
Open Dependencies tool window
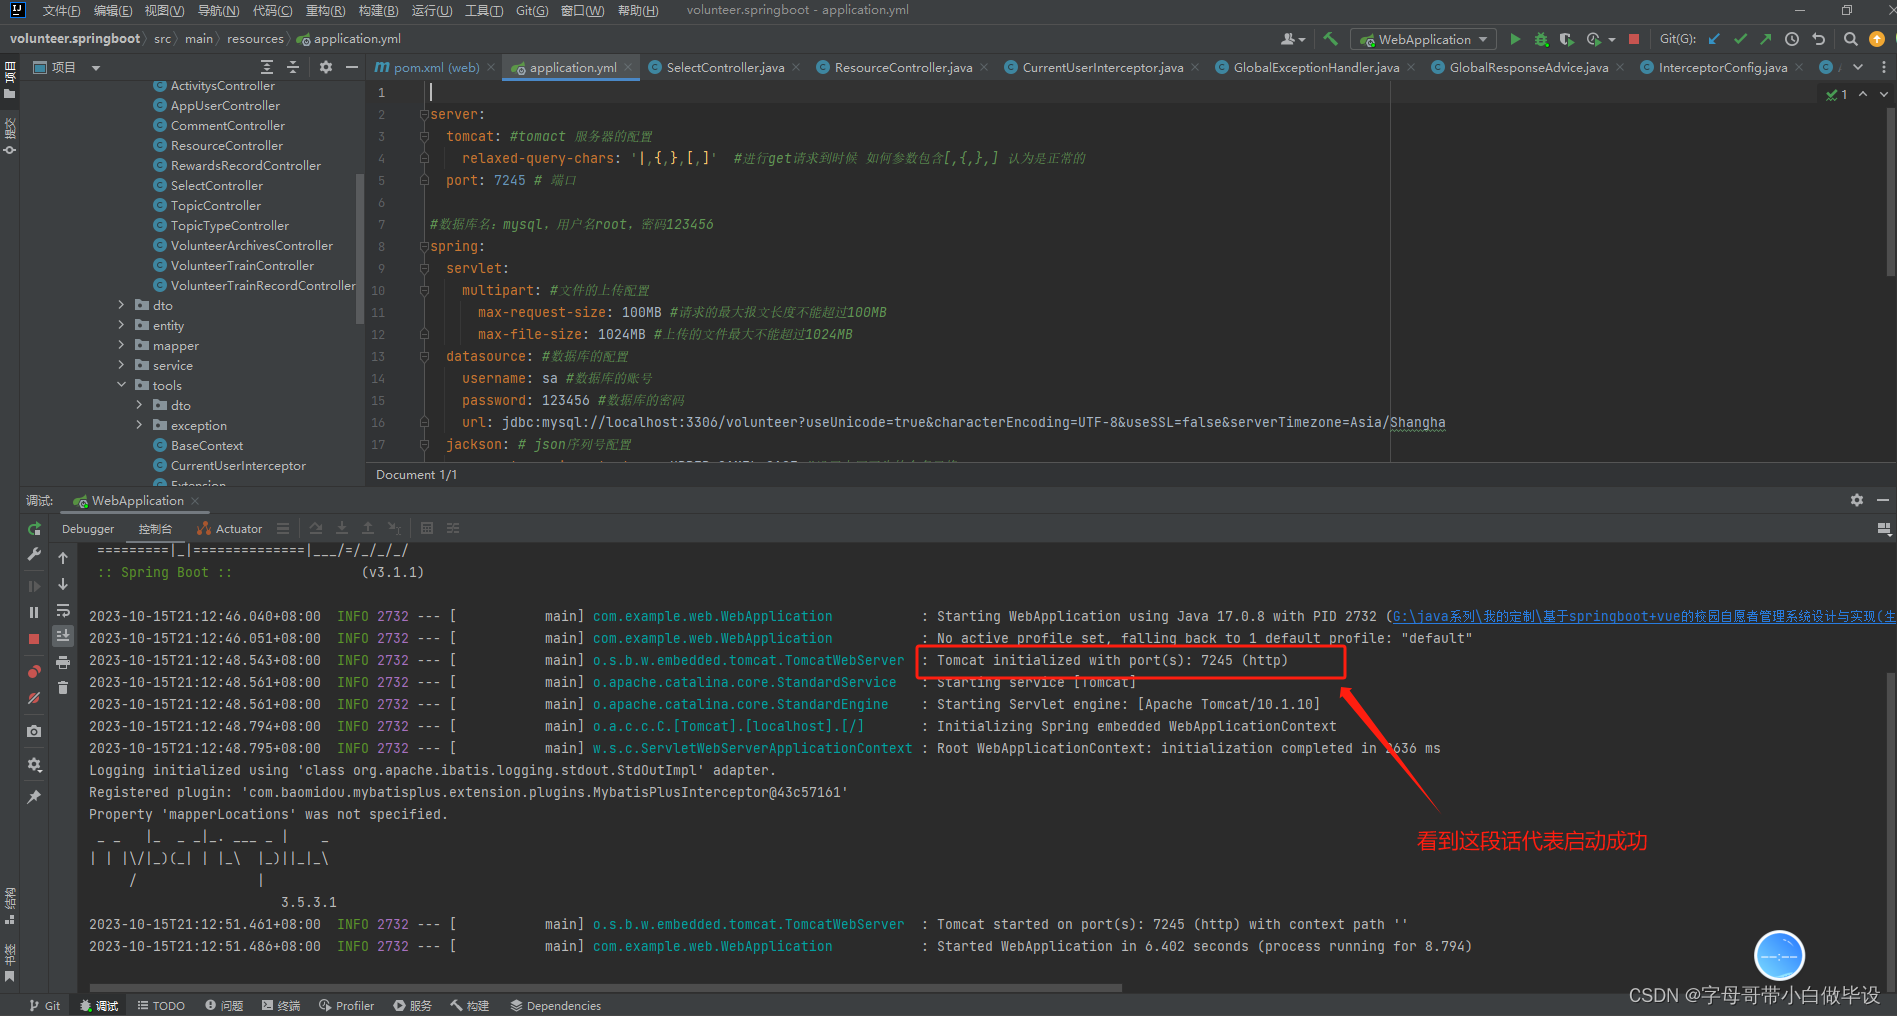click(x=555, y=1005)
